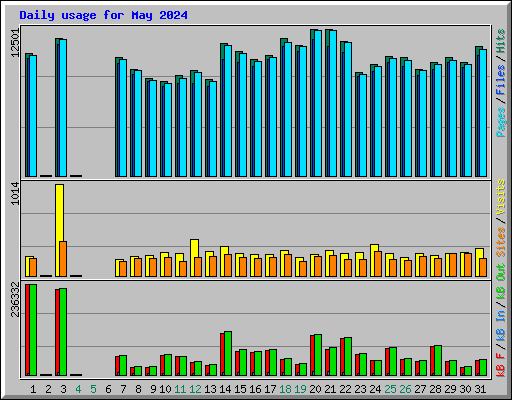Click green weekend day label 26
Image resolution: width=512 pixels, height=400 pixels.
pos(405,389)
